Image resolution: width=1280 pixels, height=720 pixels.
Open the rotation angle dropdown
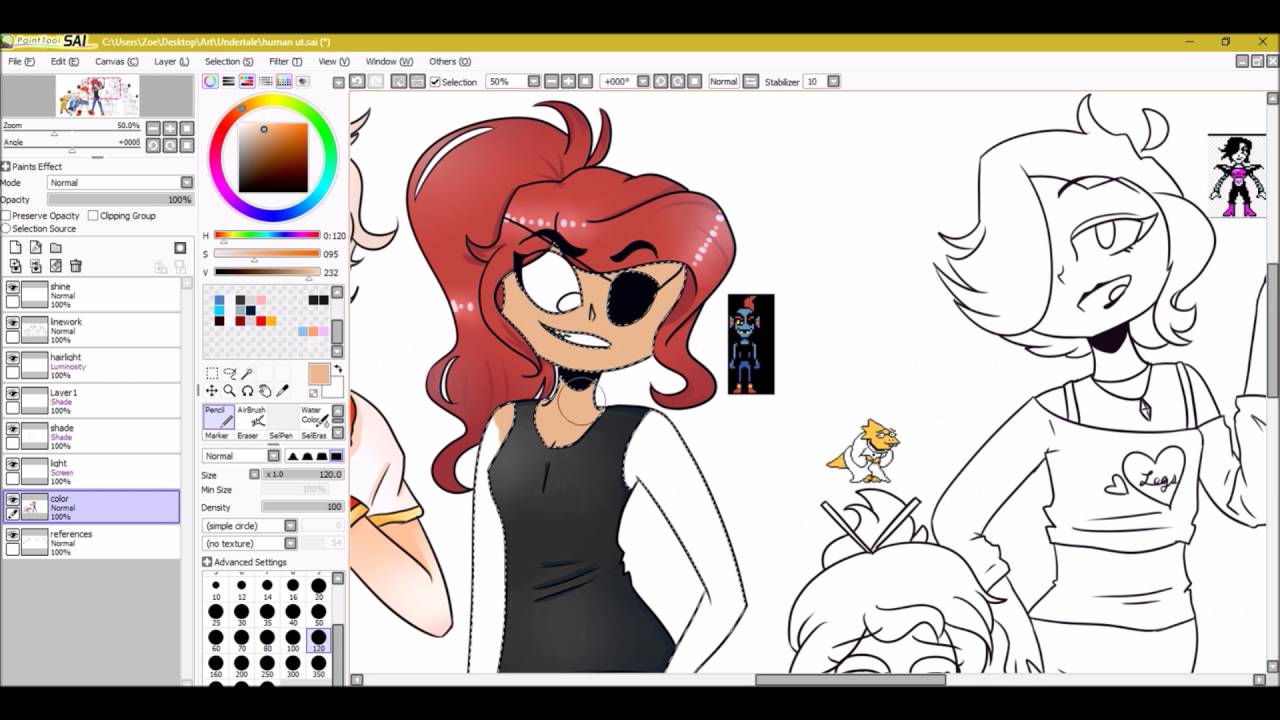(x=643, y=82)
